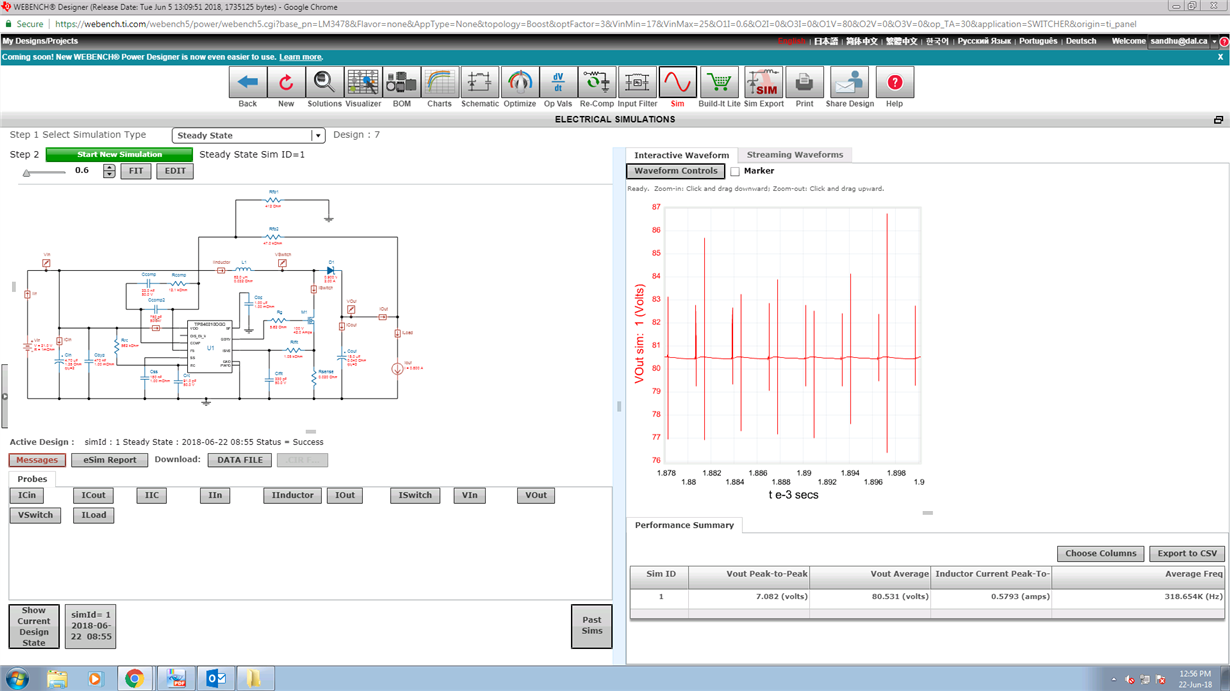Restore the Electrical Simulations panel
Viewport: 1230px width, 691px height.
(1218, 120)
